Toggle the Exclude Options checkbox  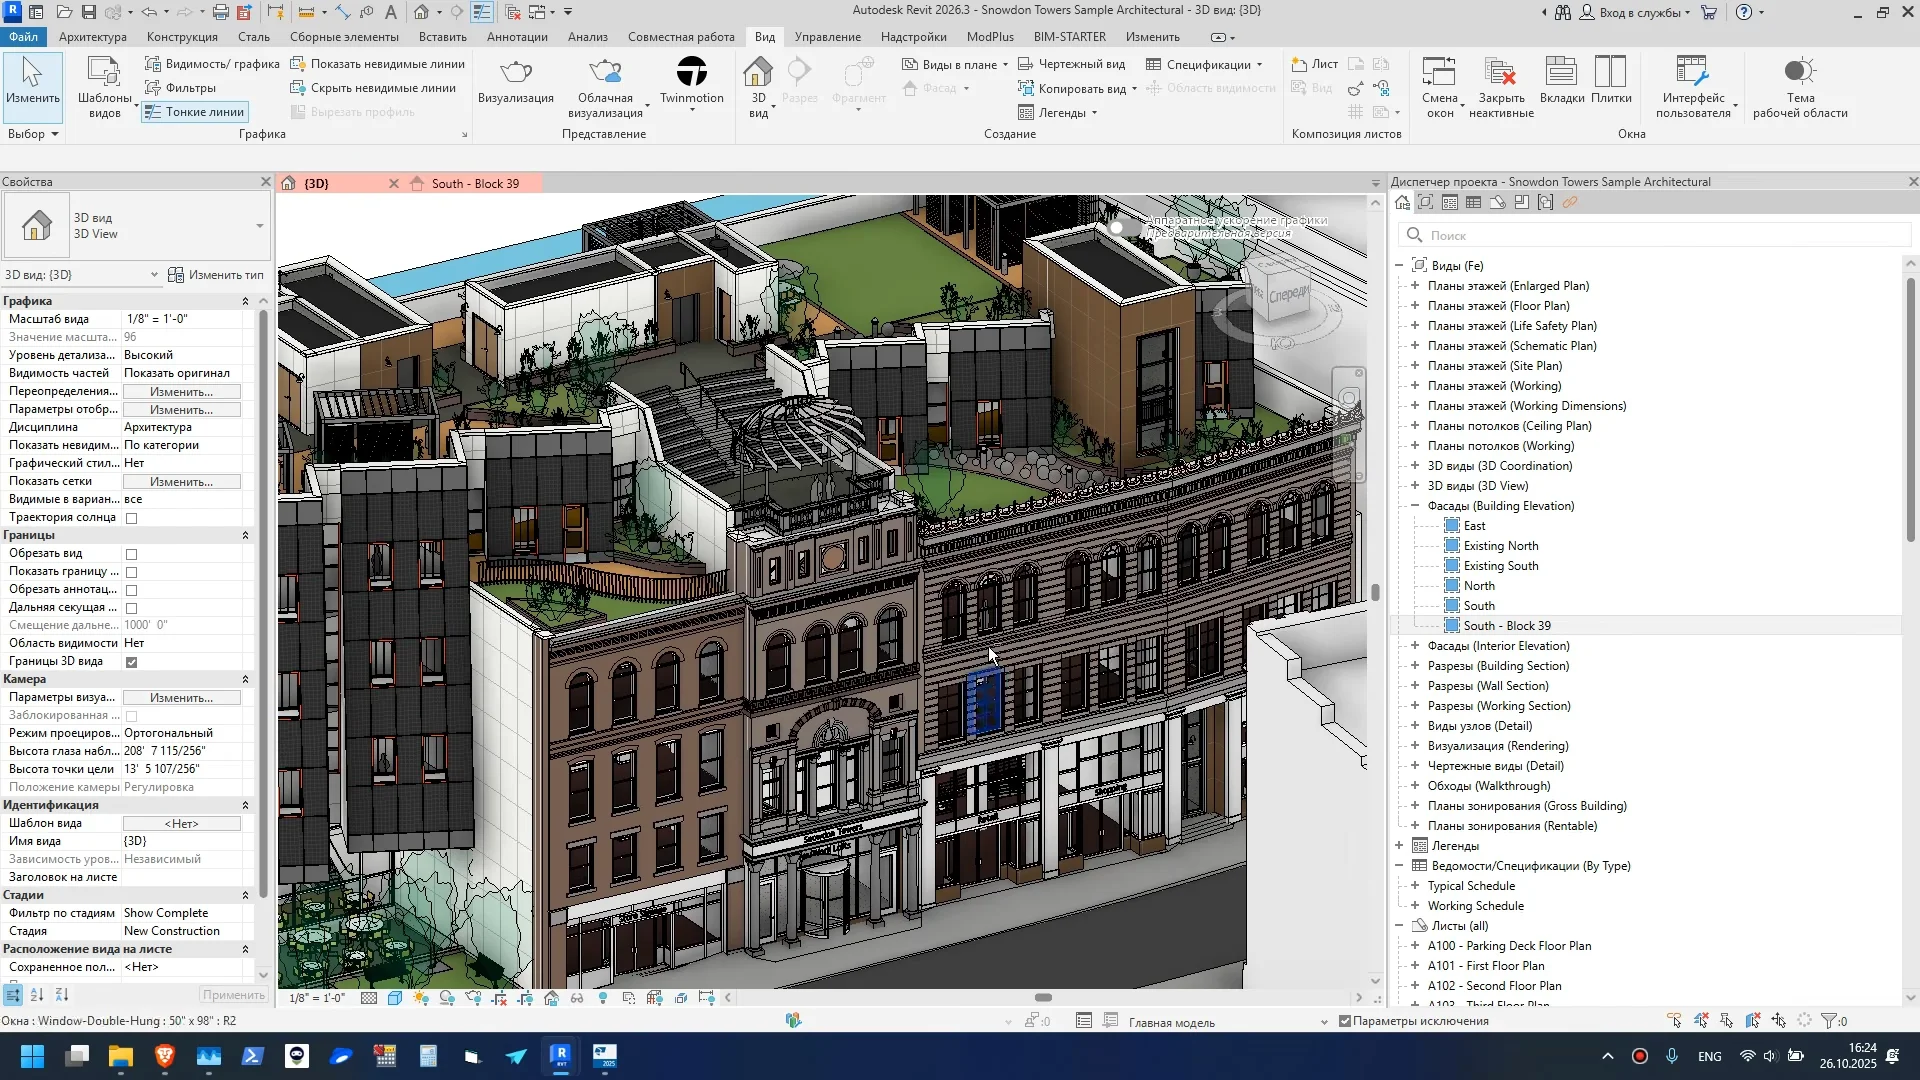(x=1345, y=1021)
